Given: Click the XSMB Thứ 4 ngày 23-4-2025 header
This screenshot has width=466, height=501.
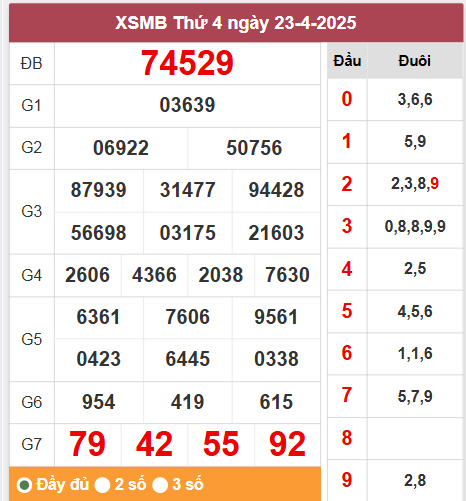Looking at the screenshot, I should click(x=236, y=23).
